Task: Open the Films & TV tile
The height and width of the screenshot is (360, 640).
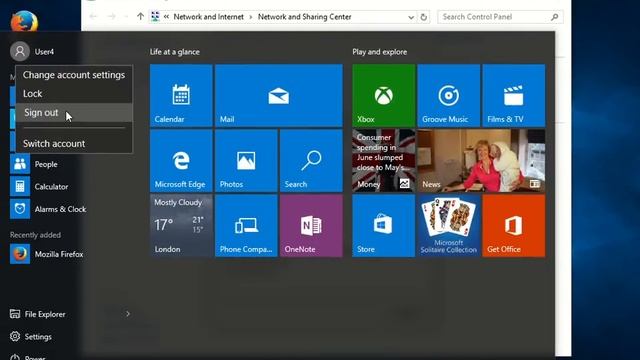Action: click(x=513, y=96)
